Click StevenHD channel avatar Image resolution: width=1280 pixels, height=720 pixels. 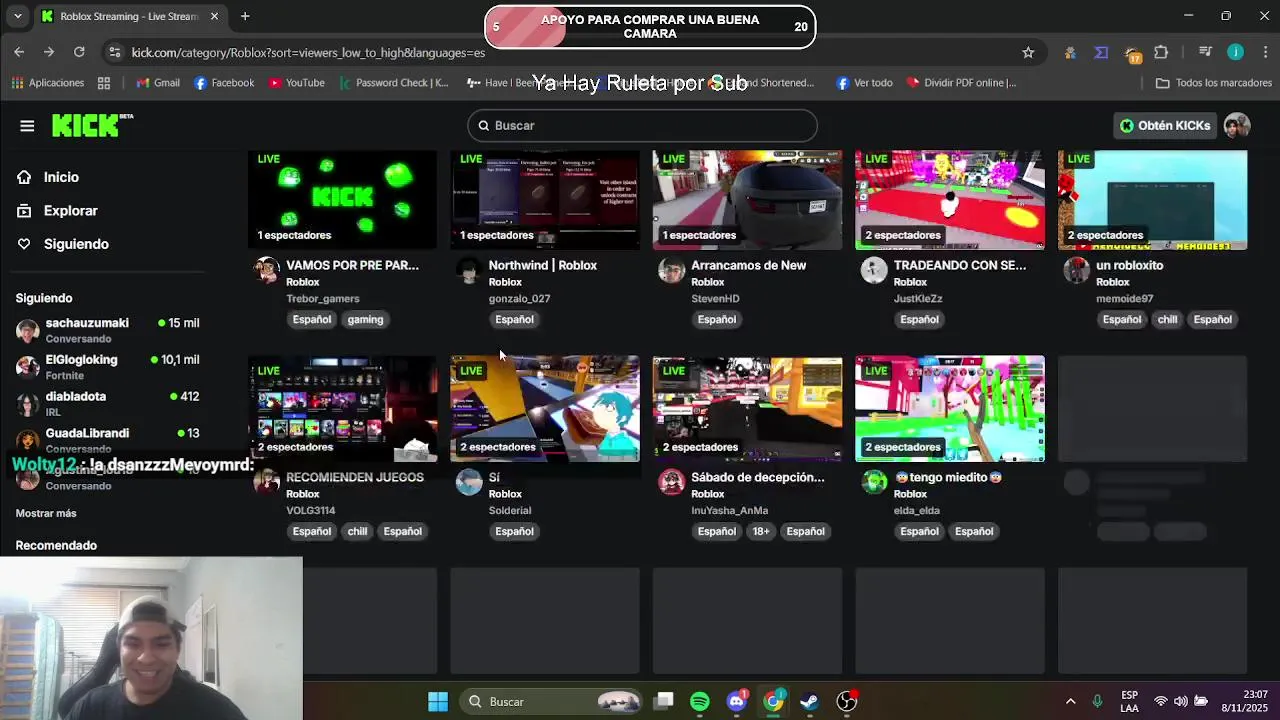pyautogui.click(x=671, y=270)
